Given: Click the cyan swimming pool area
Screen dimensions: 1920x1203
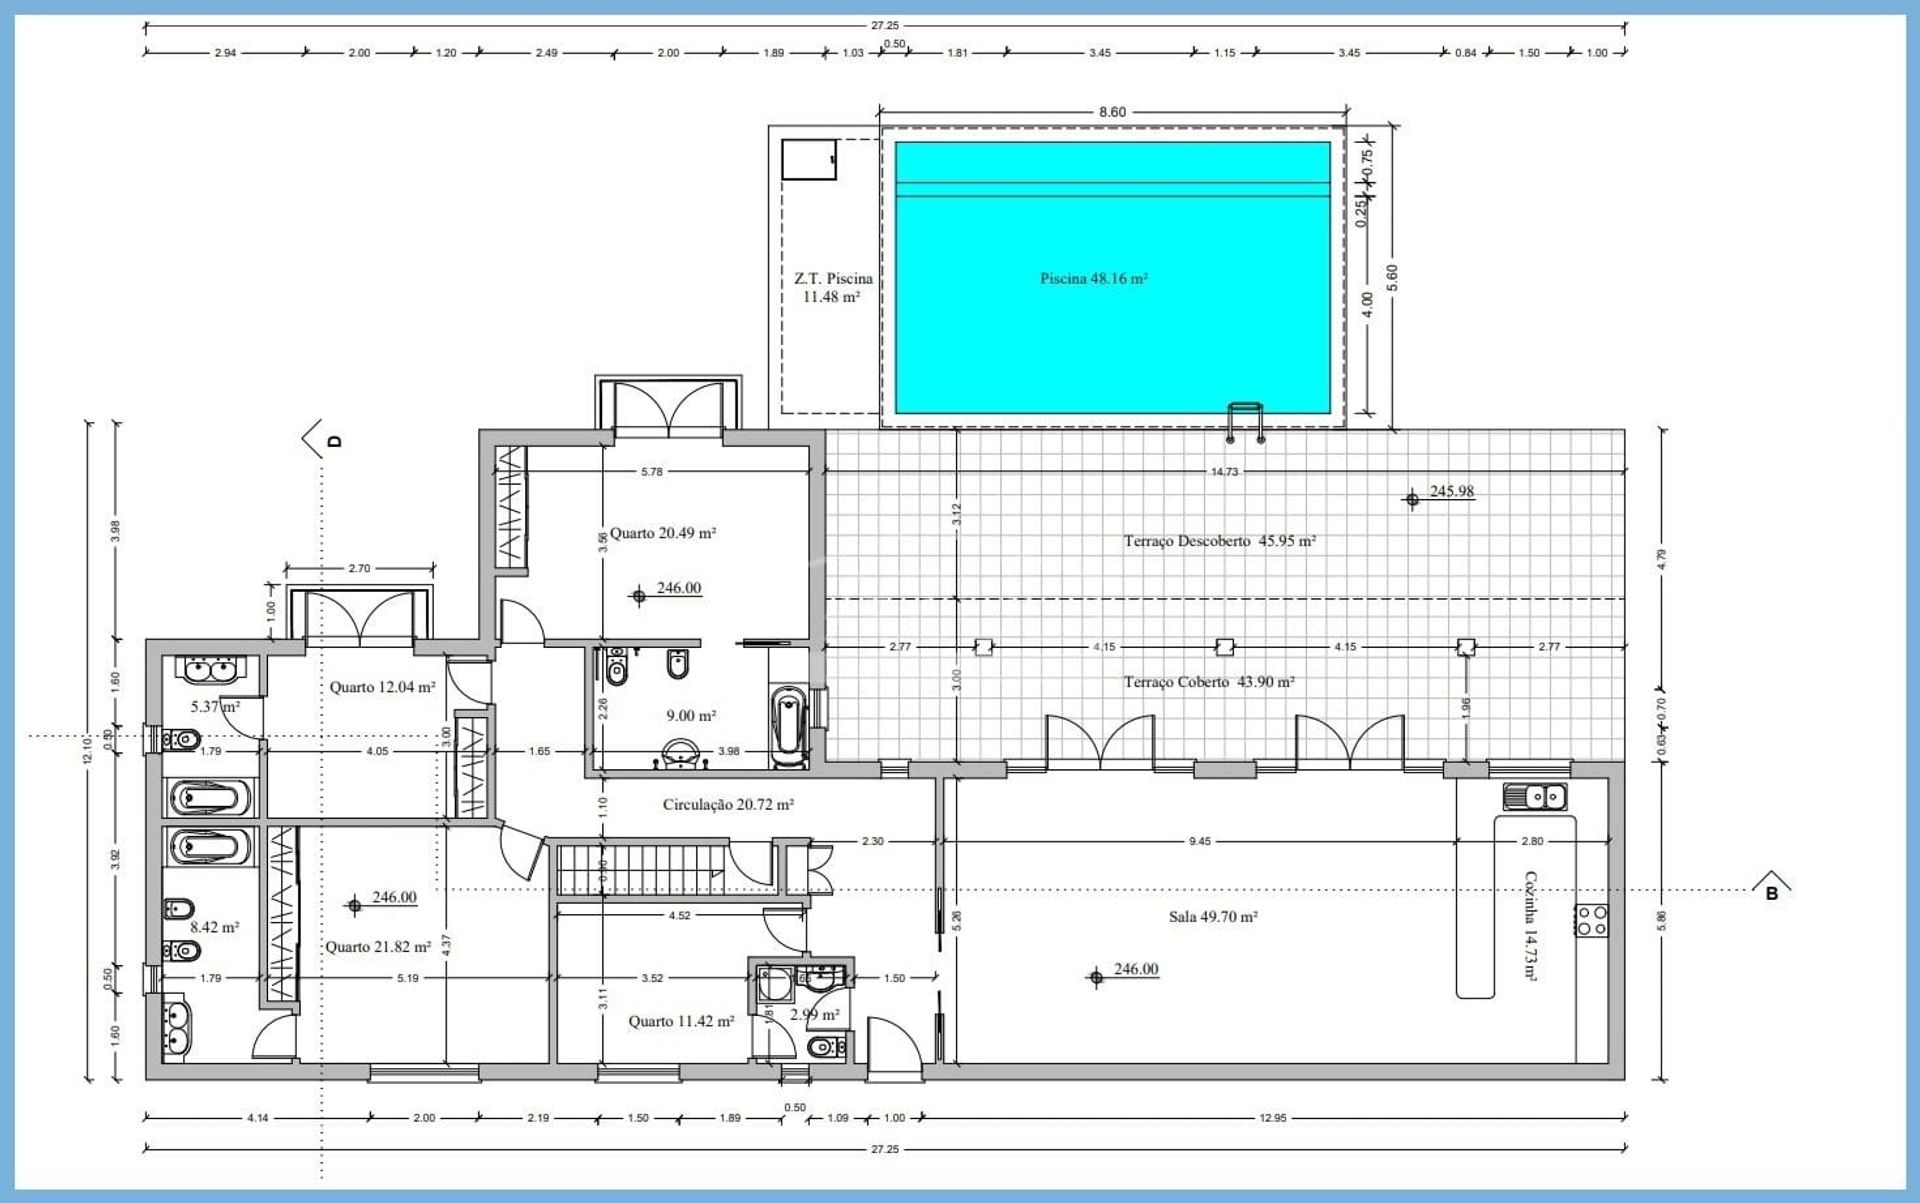Looking at the screenshot, I should pos(1112,277).
